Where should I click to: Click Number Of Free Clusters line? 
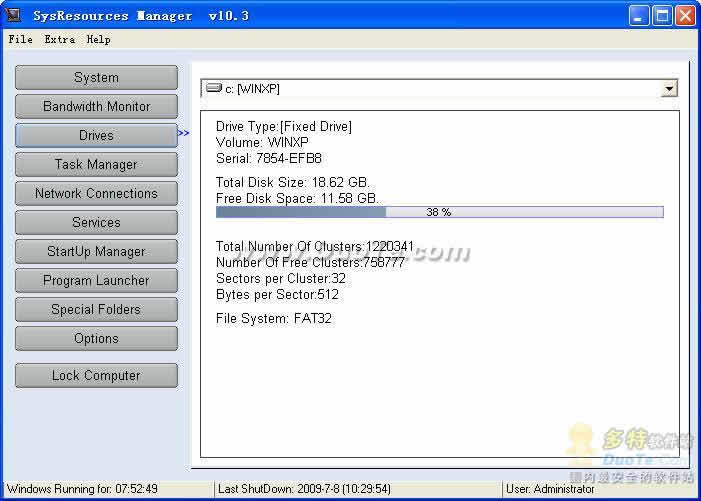[310, 262]
